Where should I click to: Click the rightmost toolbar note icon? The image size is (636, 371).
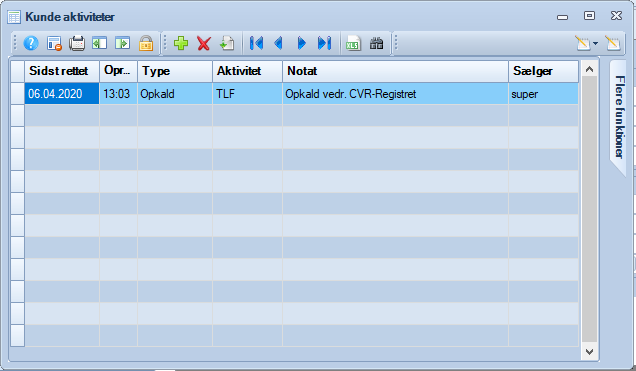point(613,43)
